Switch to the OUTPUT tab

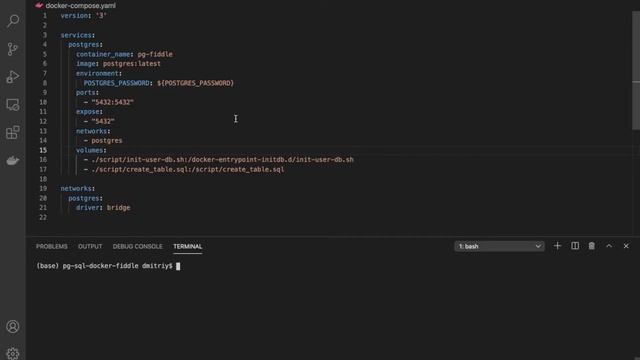[x=90, y=247]
